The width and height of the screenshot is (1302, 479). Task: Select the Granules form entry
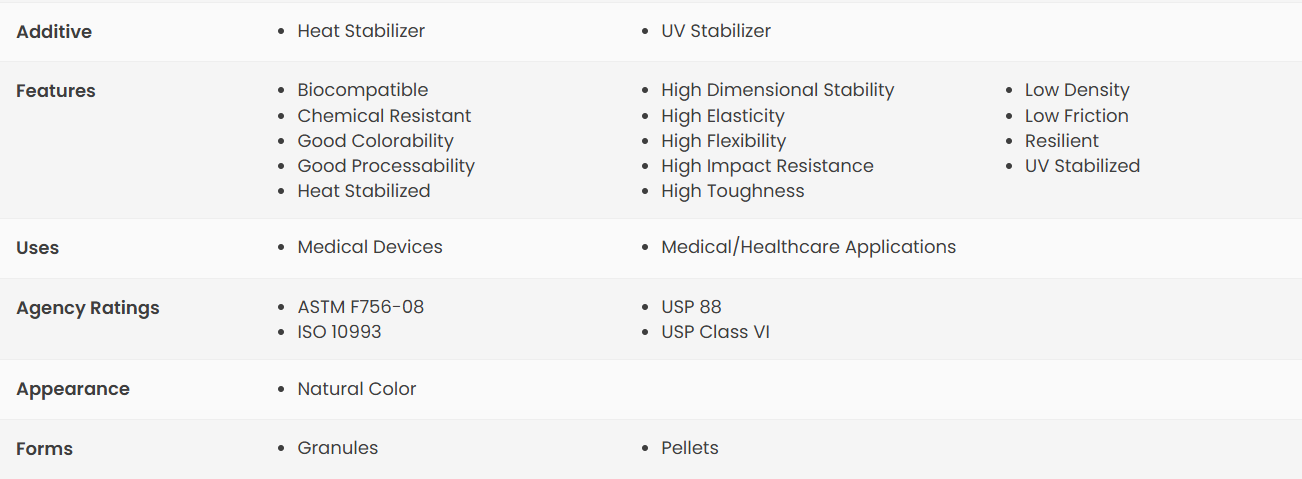[338, 448]
